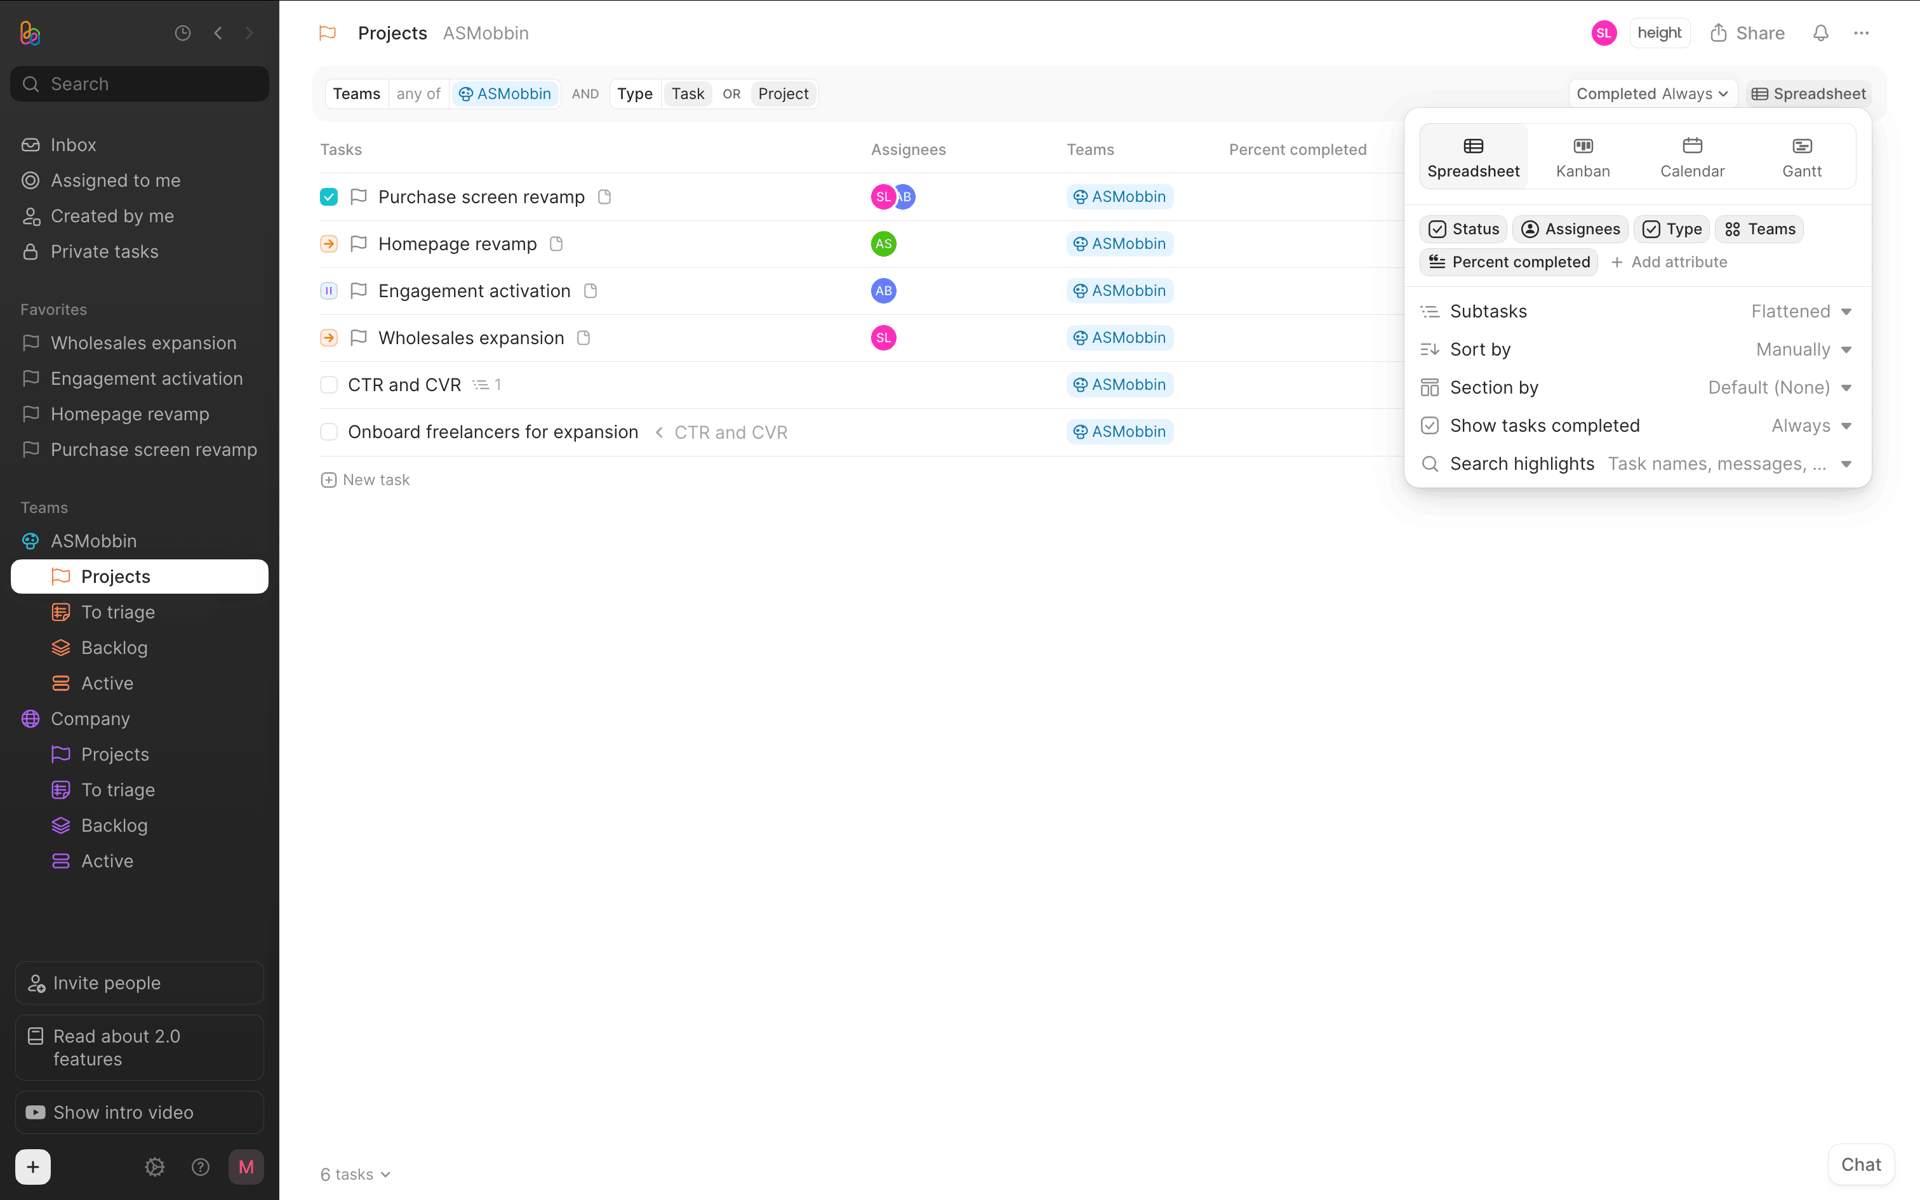Viewport: 1920px width, 1200px height.
Task: Open the Completed Always dropdown
Action: 1652,94
